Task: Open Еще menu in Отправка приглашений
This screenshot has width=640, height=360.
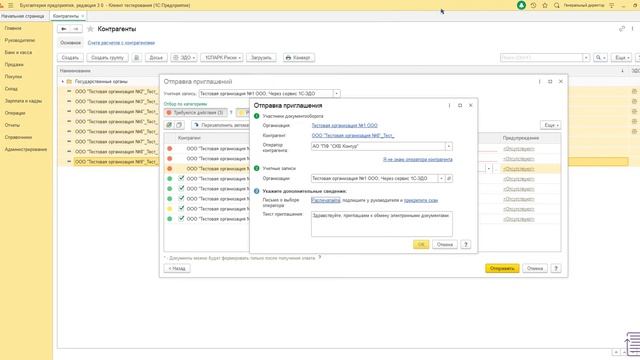Action: 550,125
